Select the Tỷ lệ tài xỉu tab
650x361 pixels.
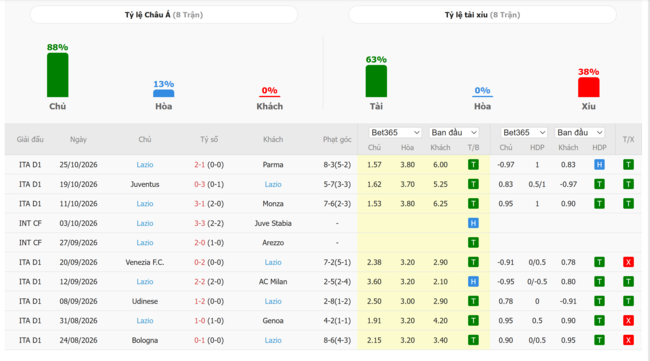point(483,15)
